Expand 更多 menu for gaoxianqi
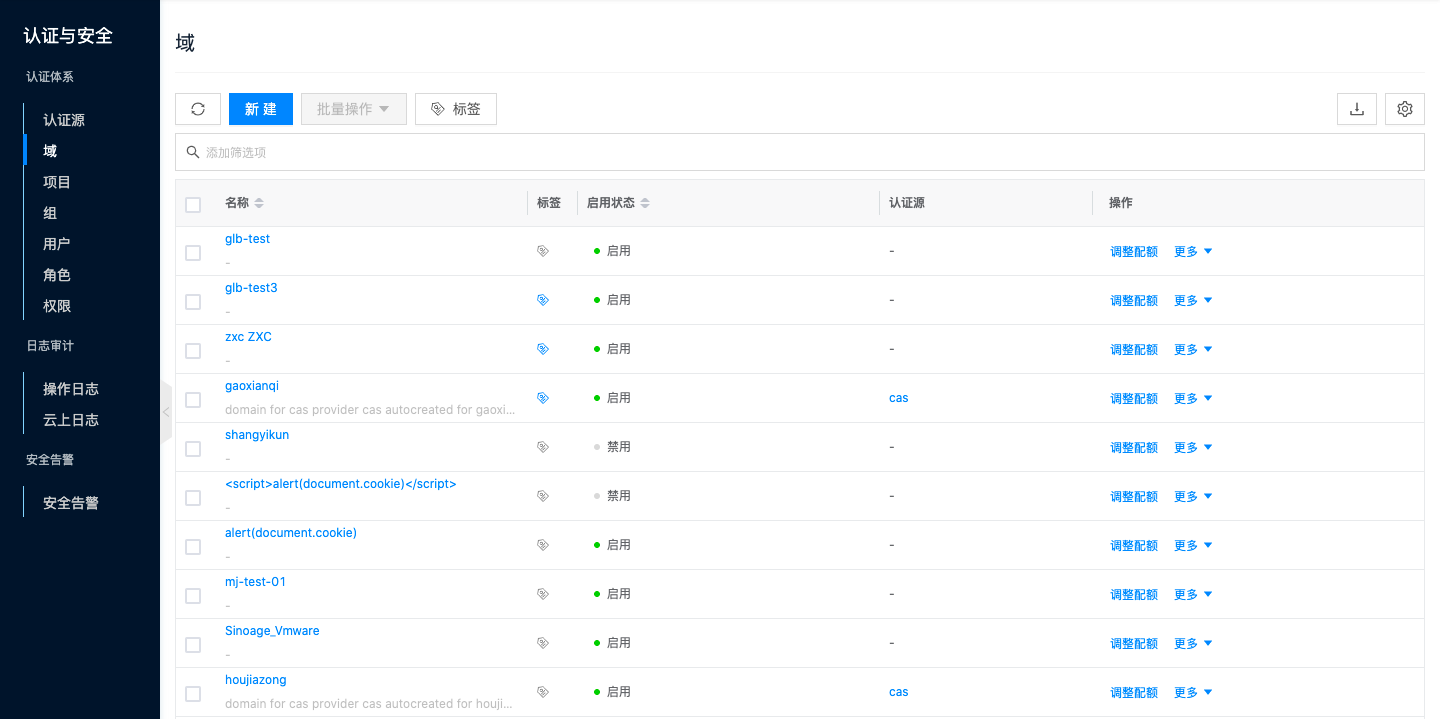1440x719 pixels. point(1193,399)
